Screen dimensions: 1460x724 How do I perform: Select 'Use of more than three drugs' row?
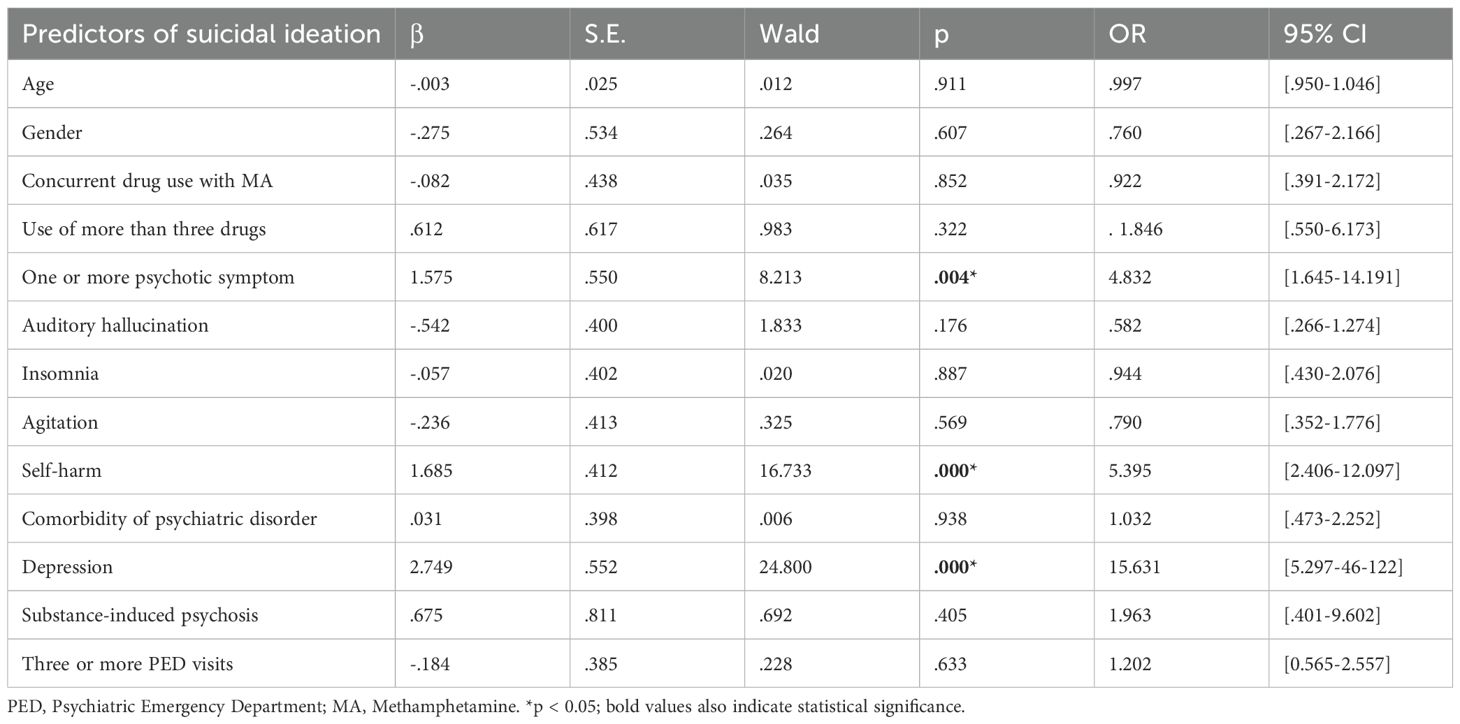131,229
